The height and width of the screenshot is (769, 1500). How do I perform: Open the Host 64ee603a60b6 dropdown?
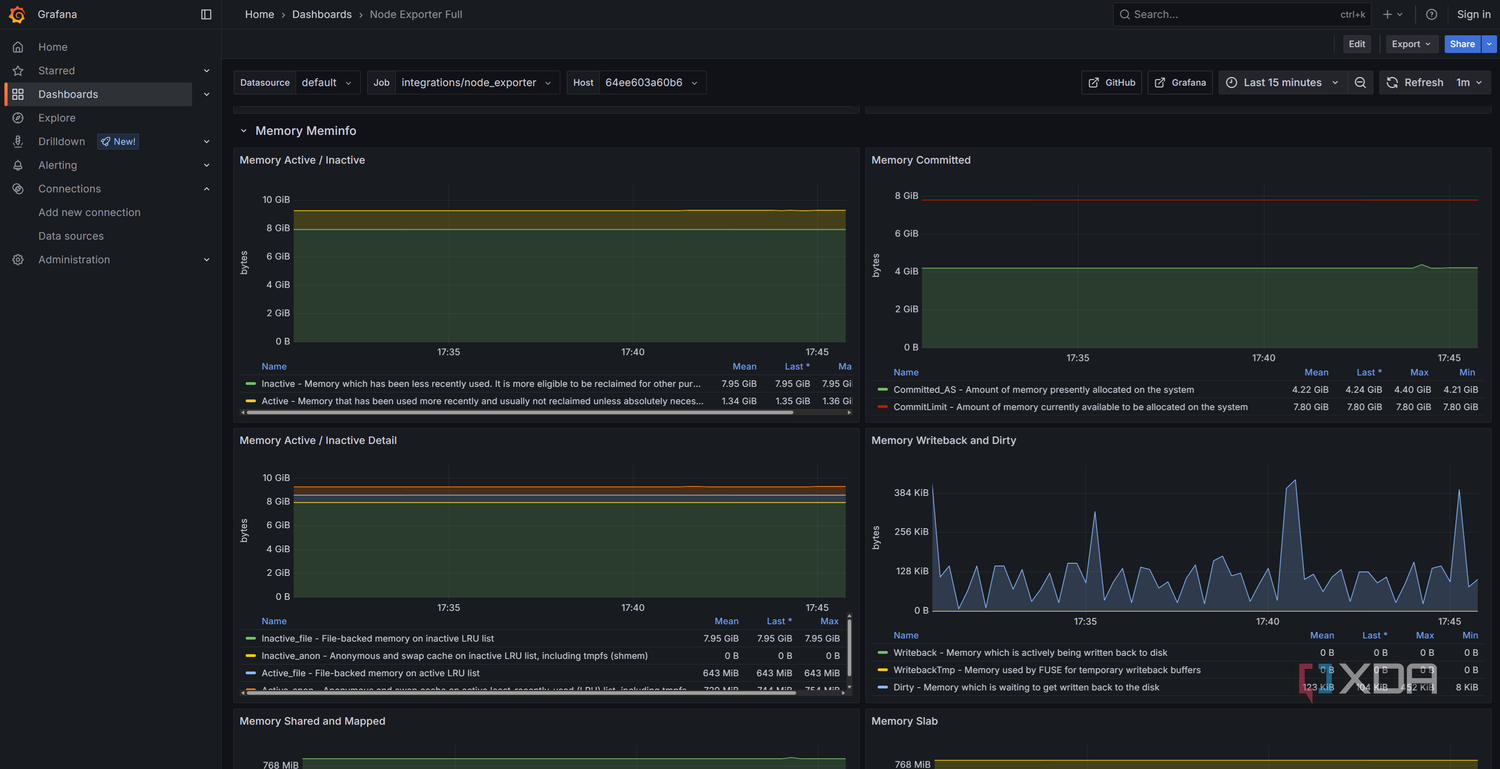pos(652,83)
